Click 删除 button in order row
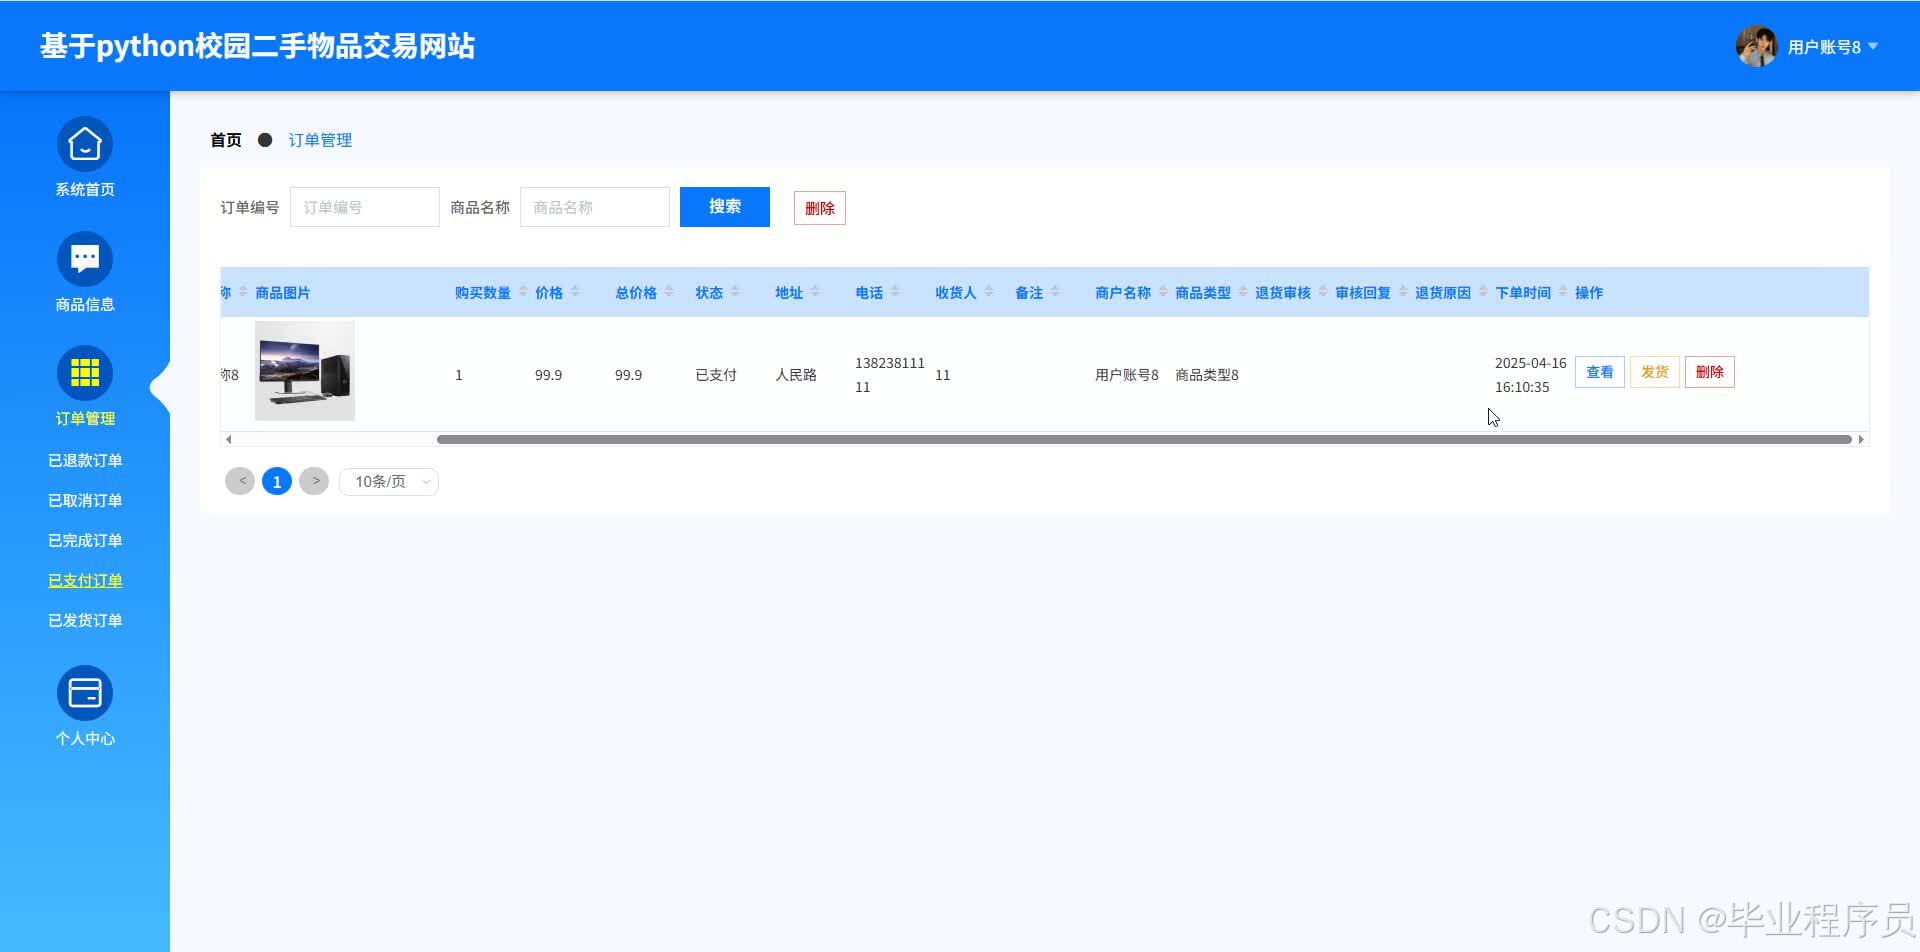 1710,372
